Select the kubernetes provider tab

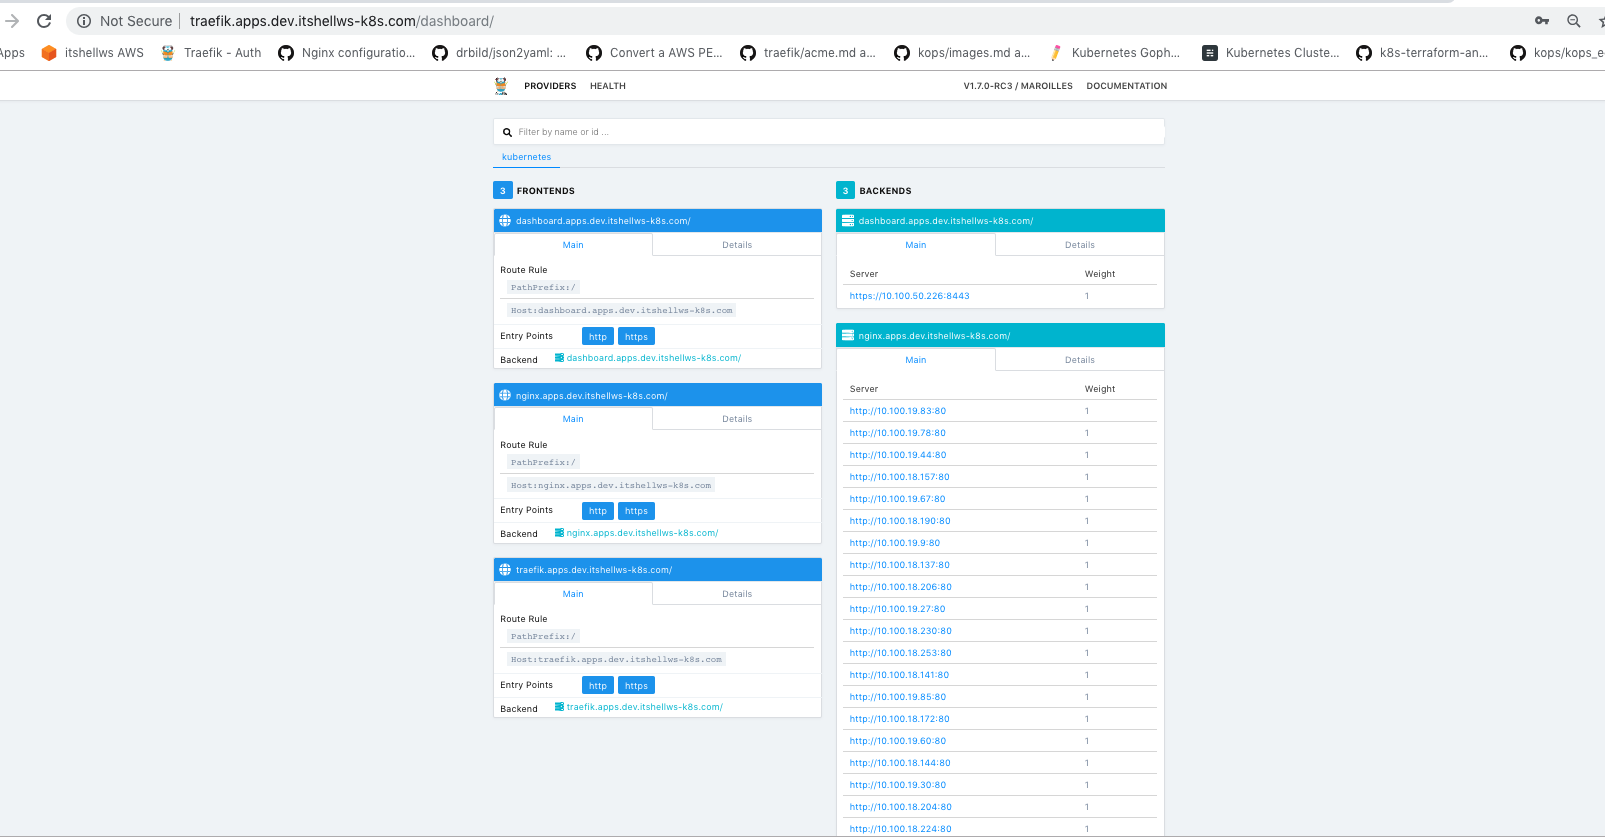point(527,157)
